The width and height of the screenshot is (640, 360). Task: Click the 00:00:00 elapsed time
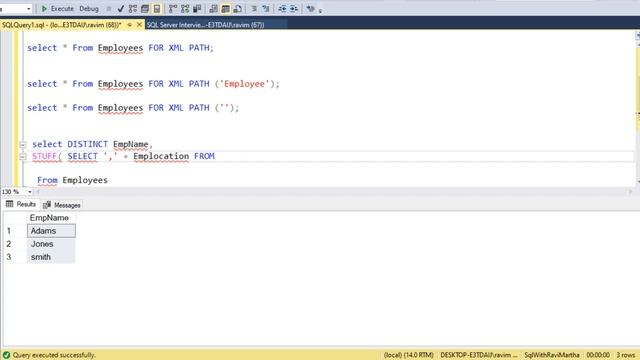[598, 355]
